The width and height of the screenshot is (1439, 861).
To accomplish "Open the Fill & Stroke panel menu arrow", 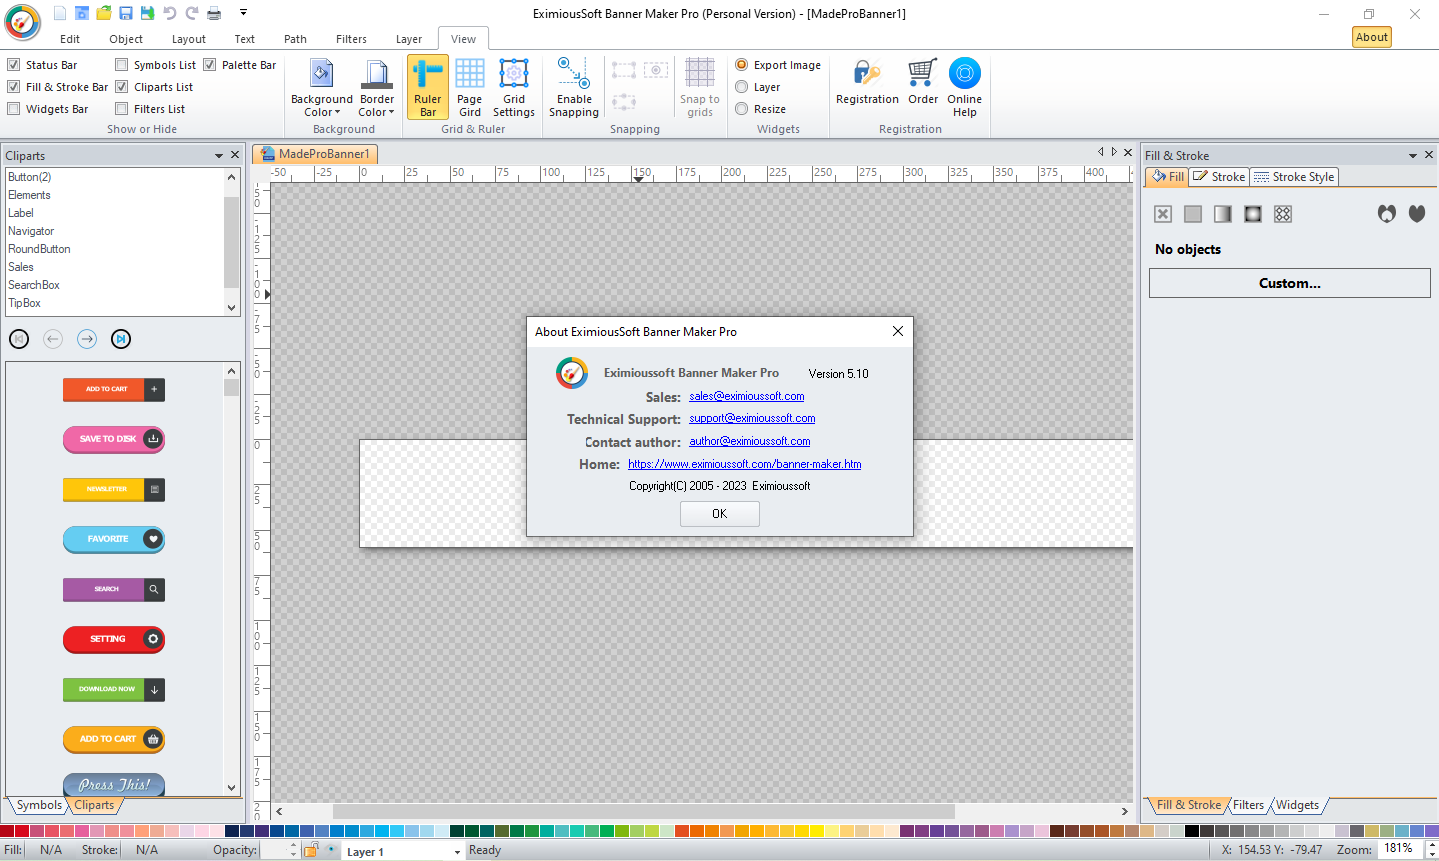I will pyautogui.click(x=1413, y=155).
